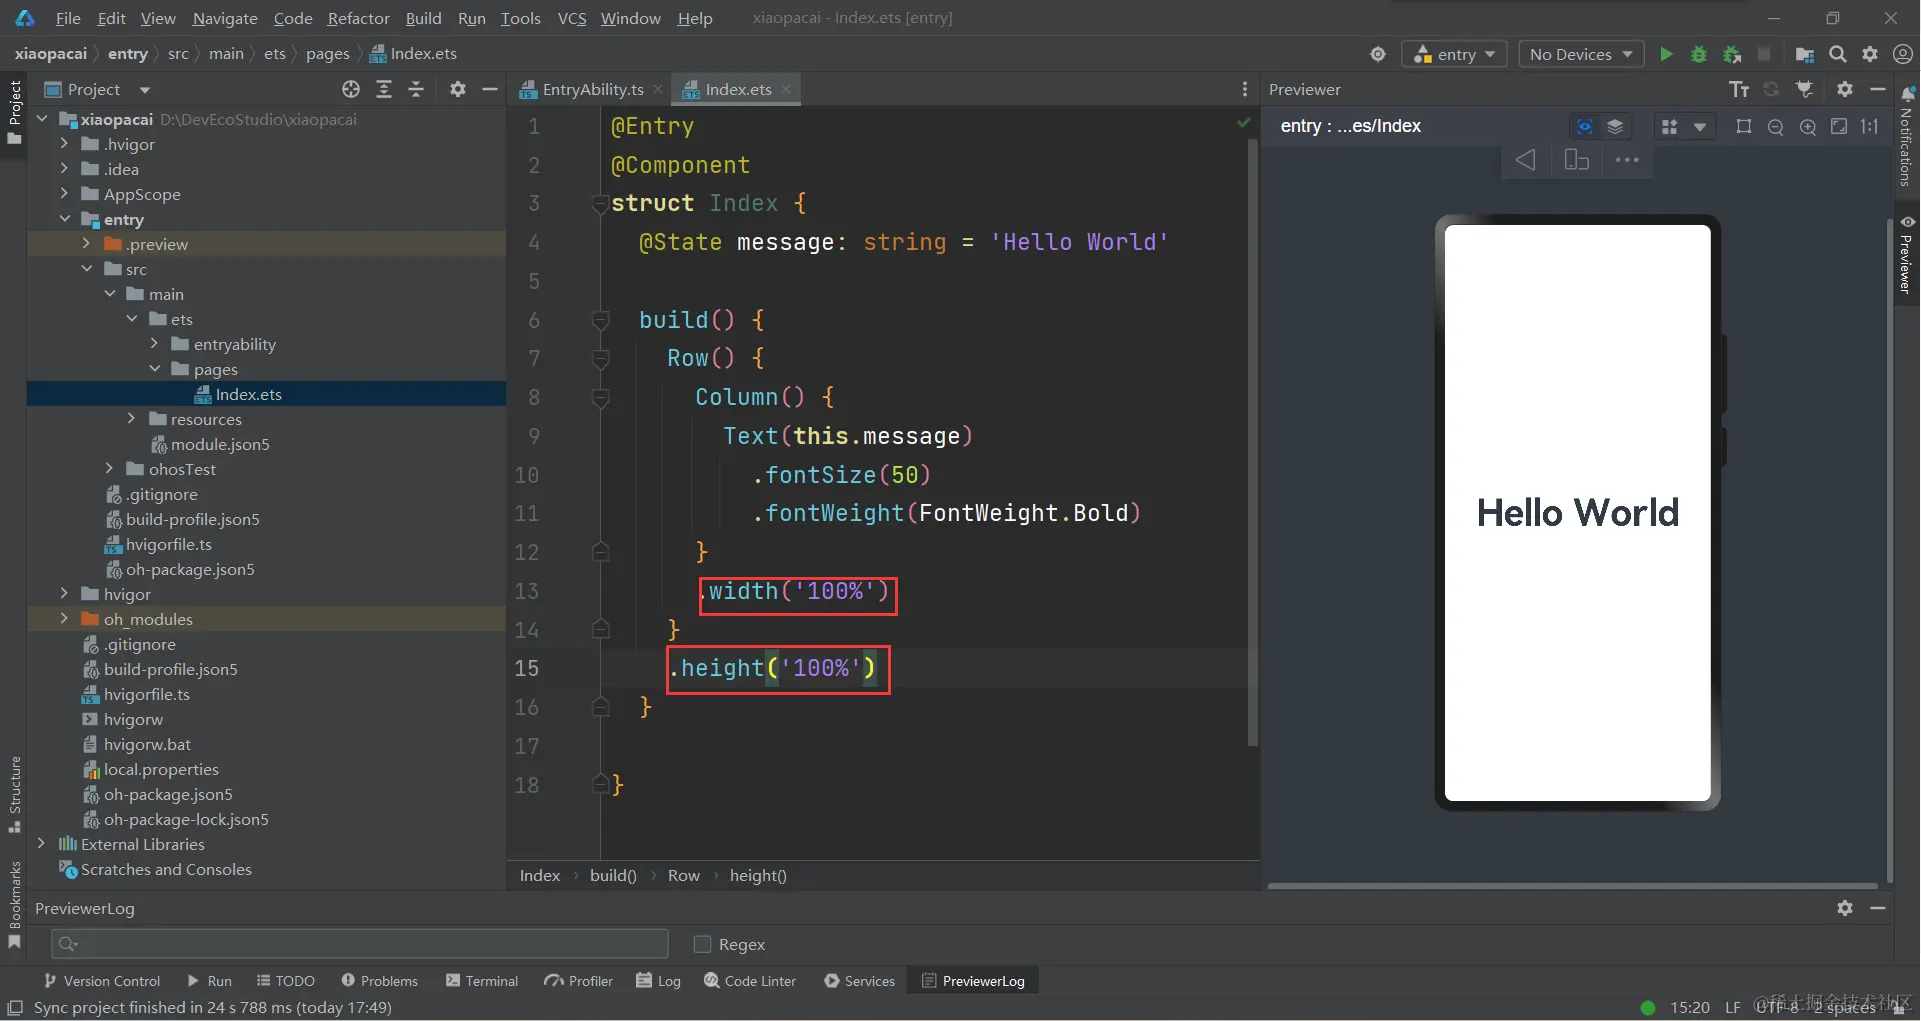Screen dimensions: 1921x1021
Task: Open PreviewerLog settings gear
Action: pyautogui.click(x=1845, y=908)
